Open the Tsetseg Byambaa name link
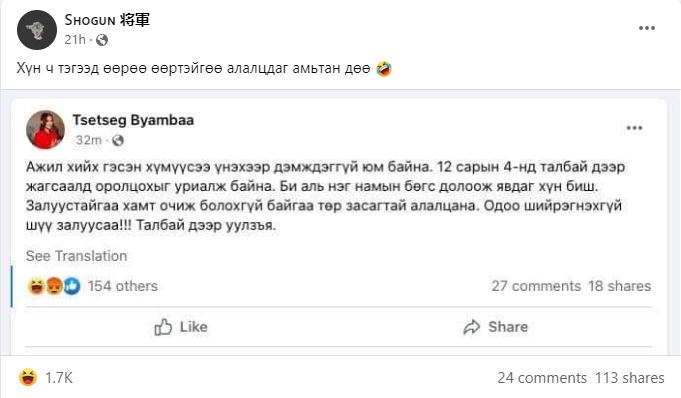The width and height of the screenshot is (681, 398). [x=133, y=120]
